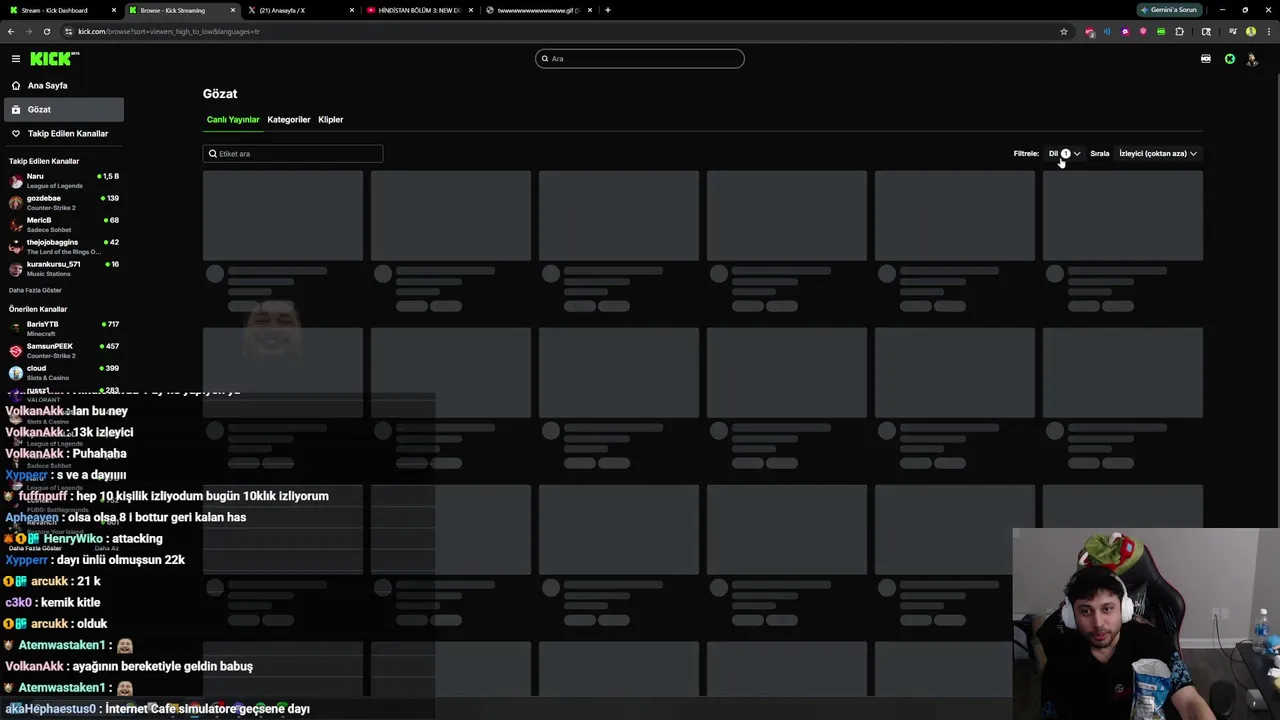Click the green extension icon in the toolbar
The image size is (1280, 720).
(1161, 31)
